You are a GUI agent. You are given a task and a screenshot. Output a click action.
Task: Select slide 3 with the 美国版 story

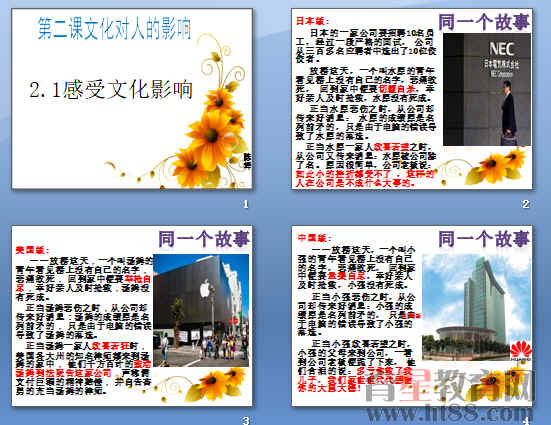click(x=132, y=316)
